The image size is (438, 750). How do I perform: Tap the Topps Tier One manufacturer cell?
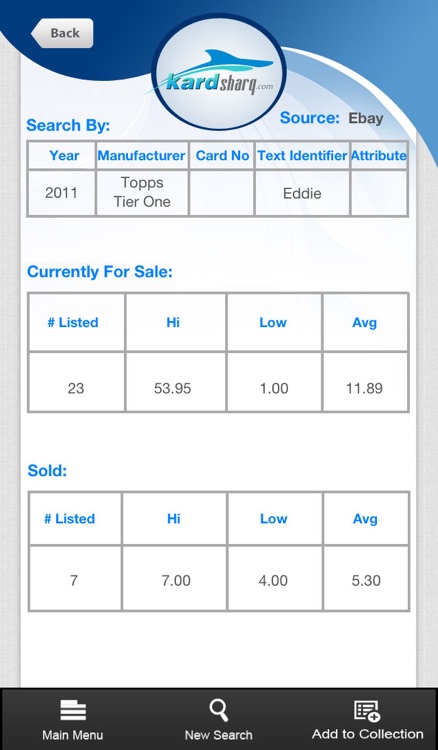click(142, 192)
